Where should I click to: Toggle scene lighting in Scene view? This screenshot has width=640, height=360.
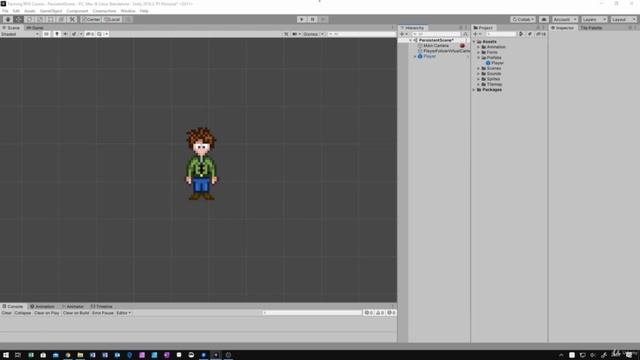click(57, 34)
